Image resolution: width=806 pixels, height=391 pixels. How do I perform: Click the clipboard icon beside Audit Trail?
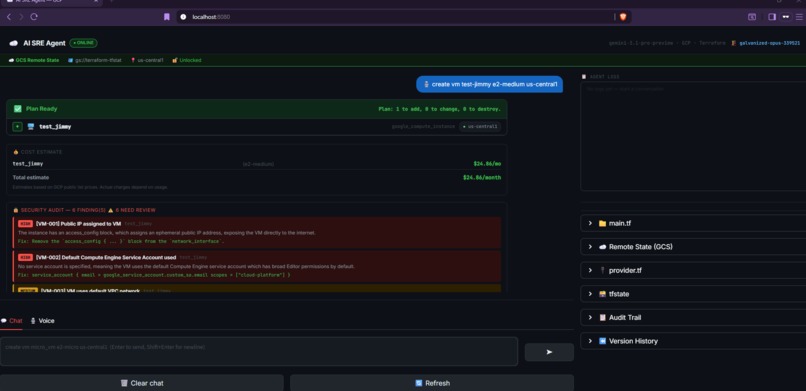[x=602, y=318]
